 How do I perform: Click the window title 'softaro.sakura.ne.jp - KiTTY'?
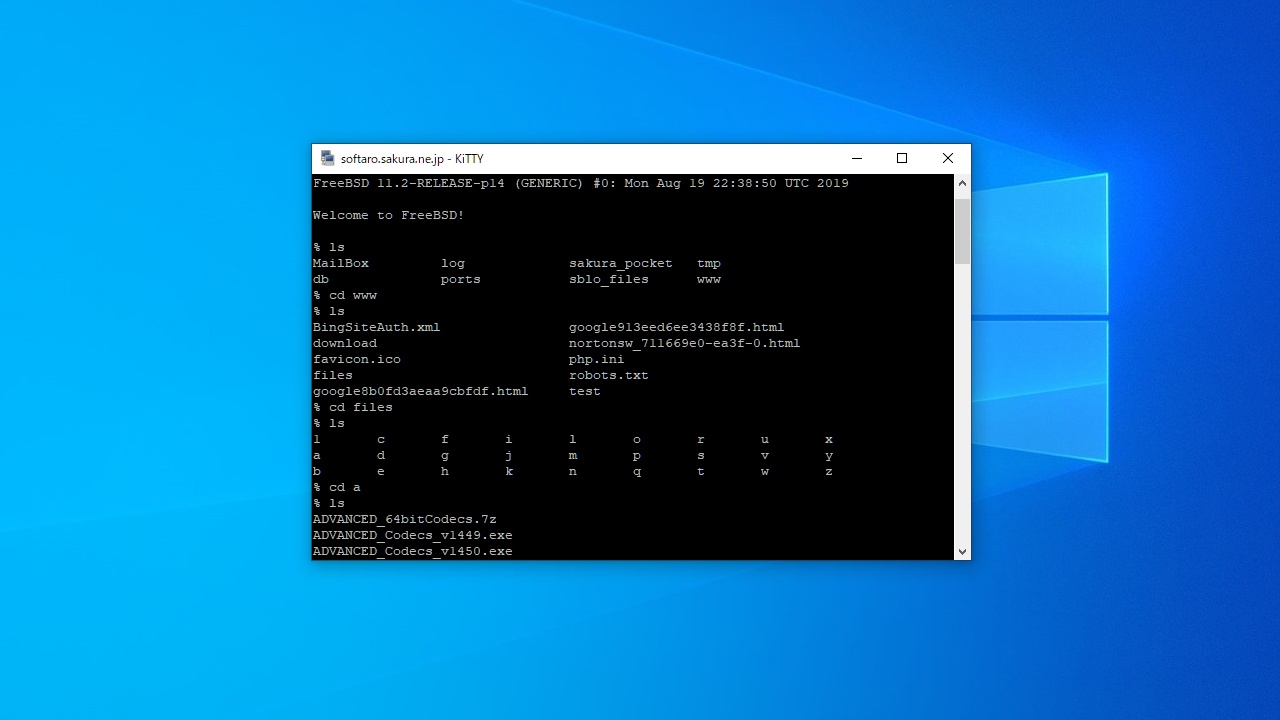click(x=412, y=159)
